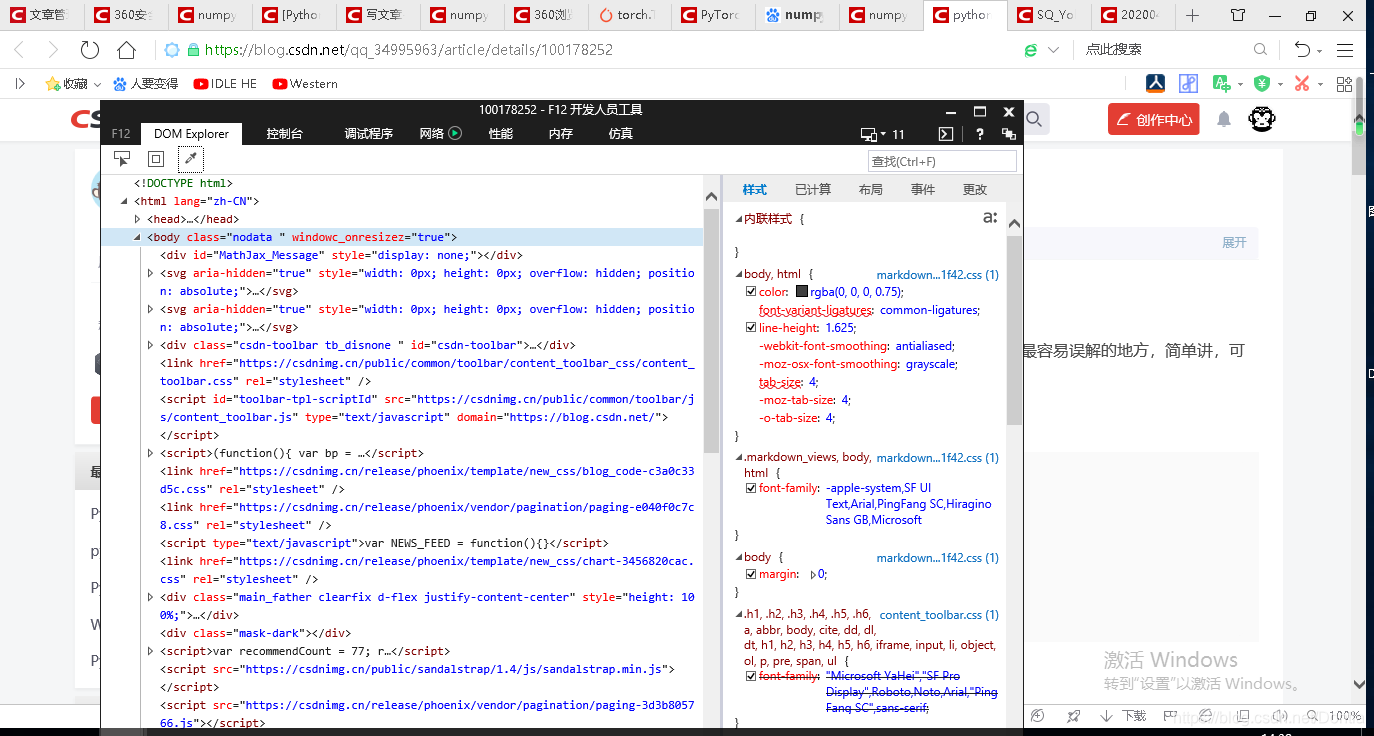This screenshot has width=1374, height=736.
Task: Switch to the torch browser tab
Action: (x=629, y=15)
